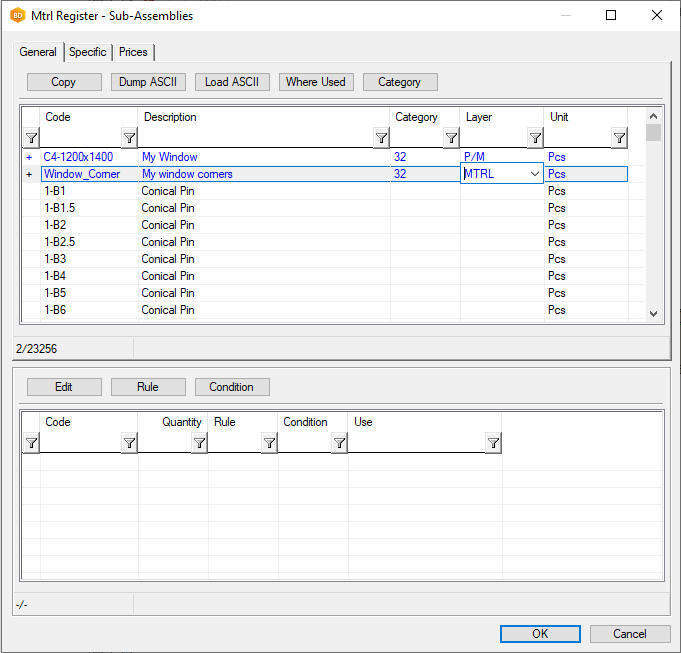This screenshot has height=653, width=681.
Task: Expand the Window_Corner row
Action: pyautogui.click(x=29, y=174)
